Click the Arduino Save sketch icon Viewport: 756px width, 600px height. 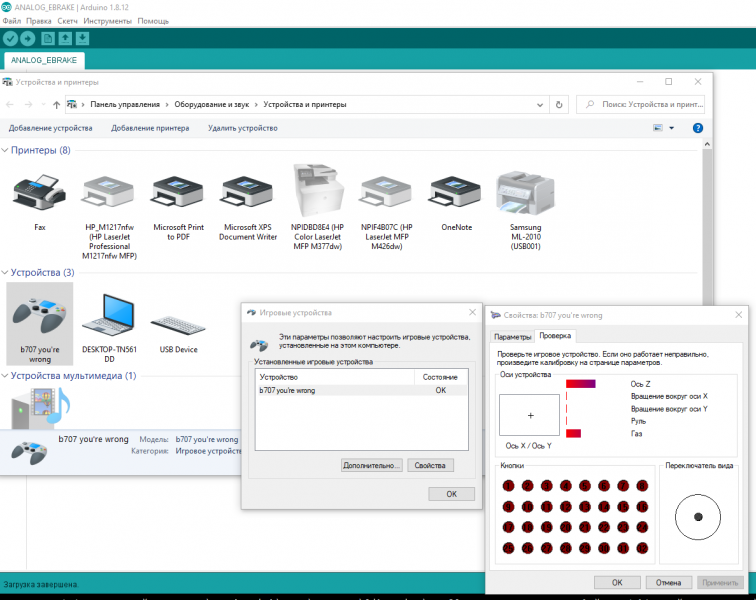point(82,39)
